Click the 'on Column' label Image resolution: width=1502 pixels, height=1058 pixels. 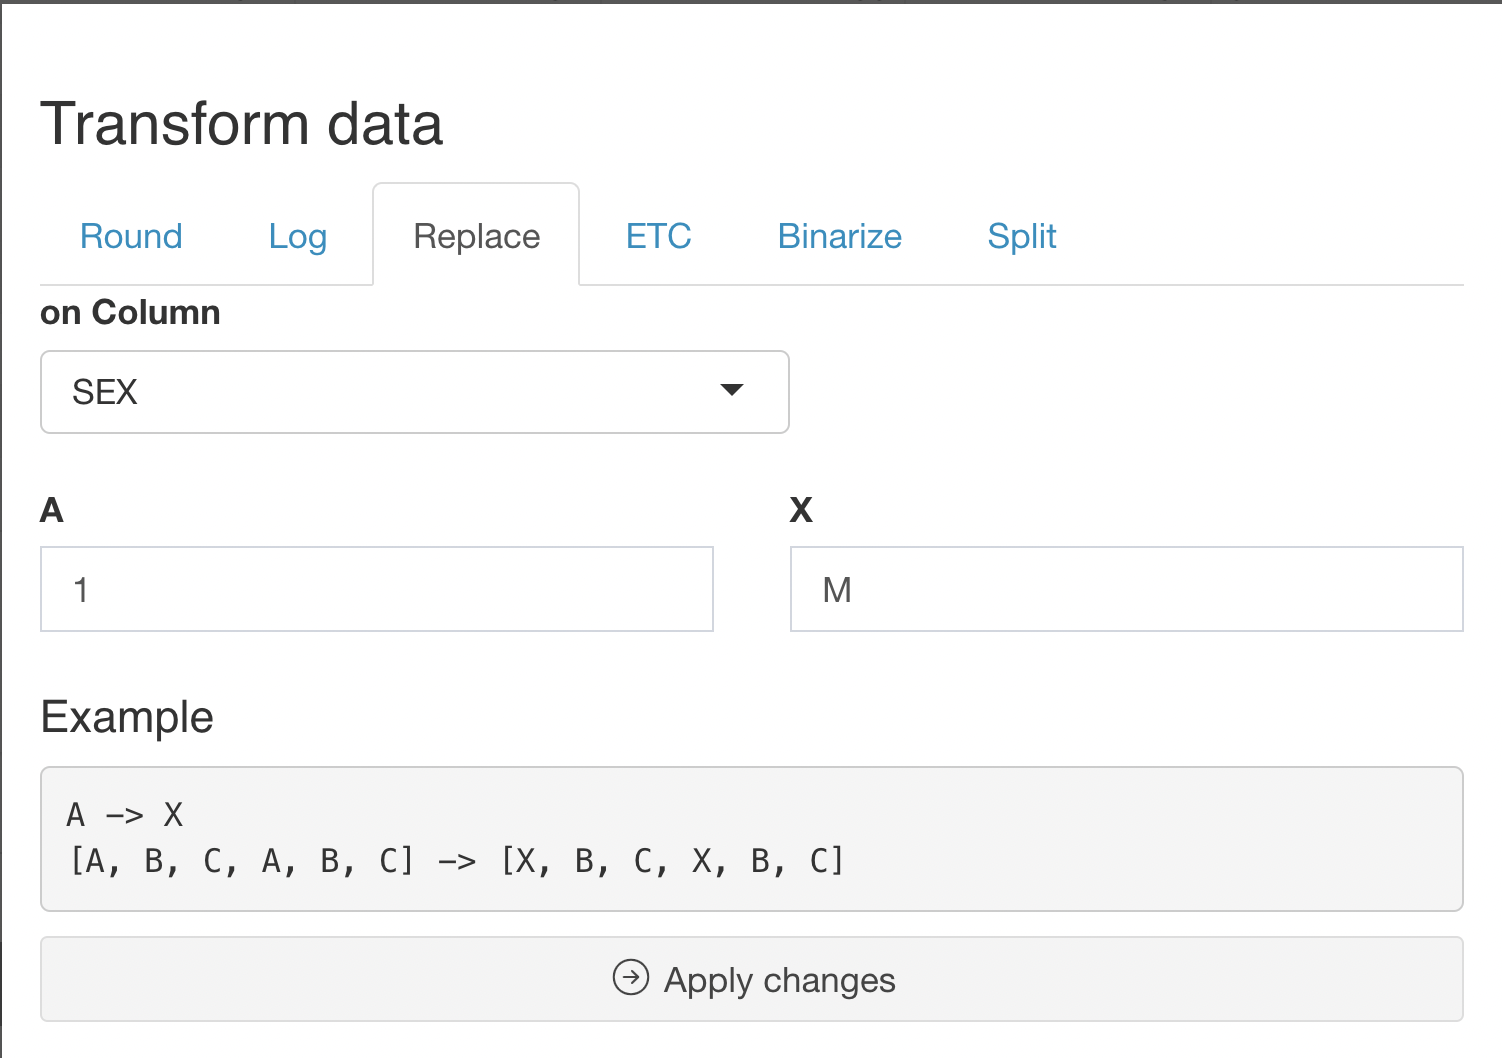(x=130, y=312)
